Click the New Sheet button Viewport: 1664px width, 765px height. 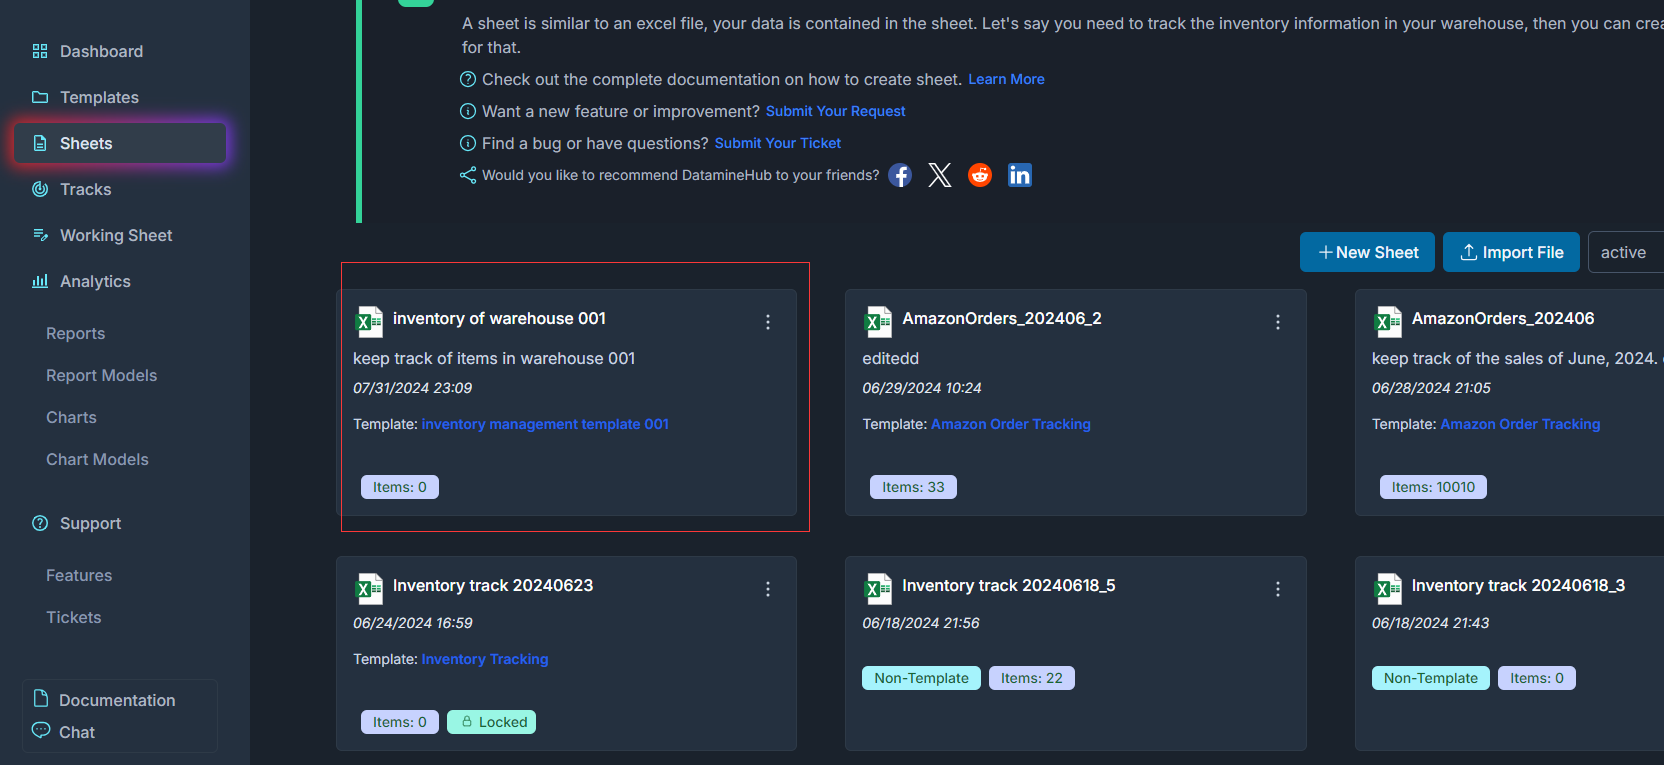click(1367, 252)
